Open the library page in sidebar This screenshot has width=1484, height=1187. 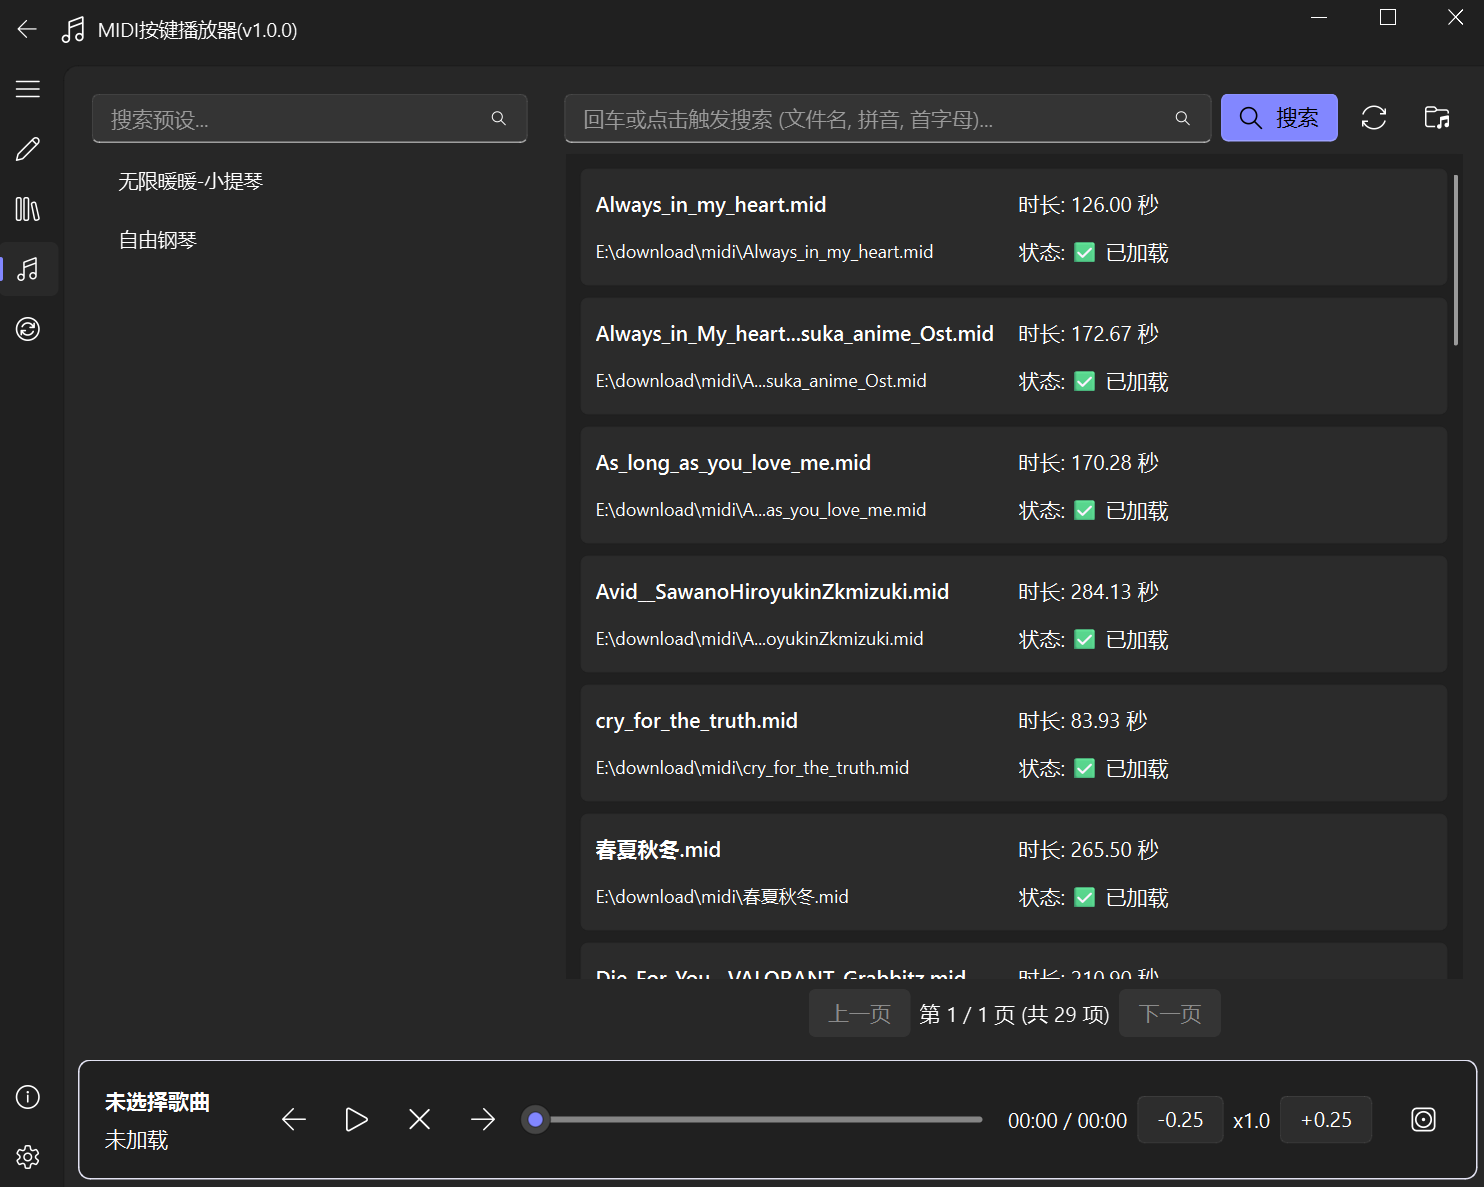pos(28,209)
